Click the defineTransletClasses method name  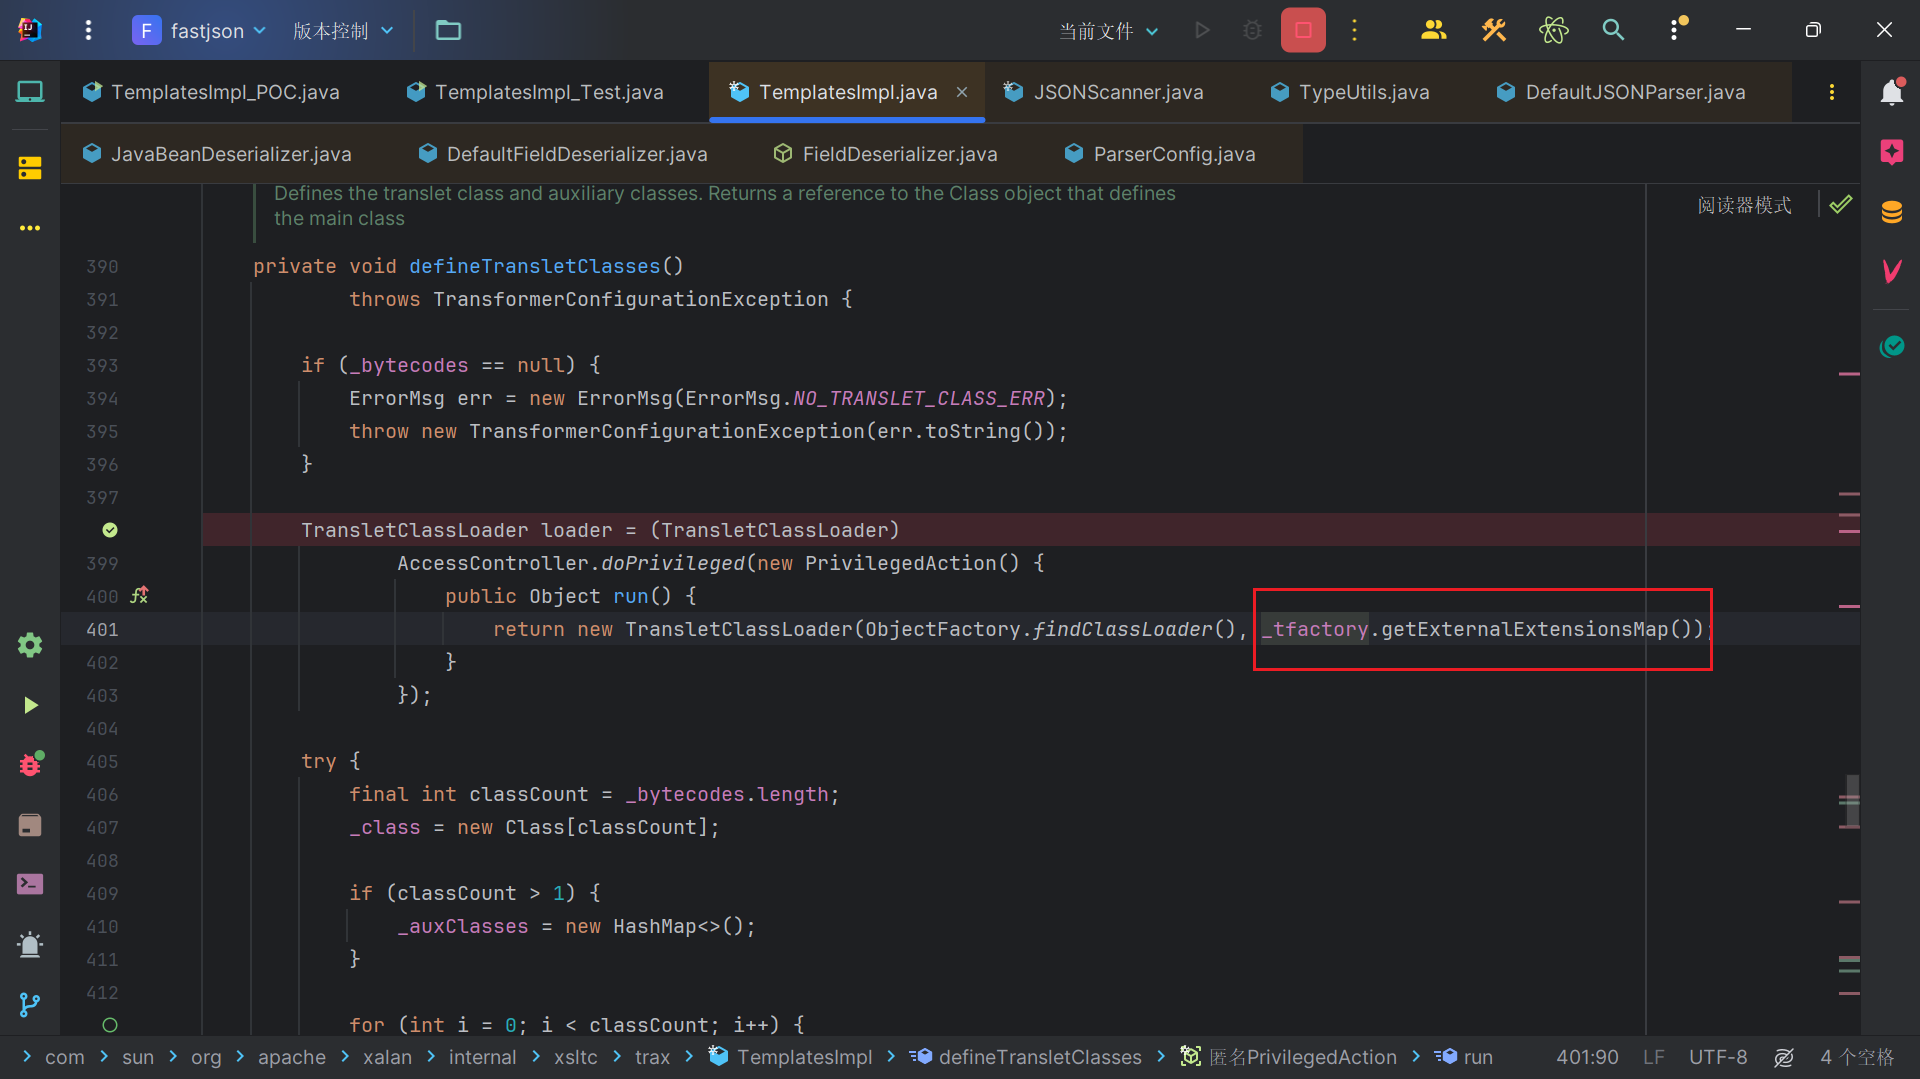[534, 266]
